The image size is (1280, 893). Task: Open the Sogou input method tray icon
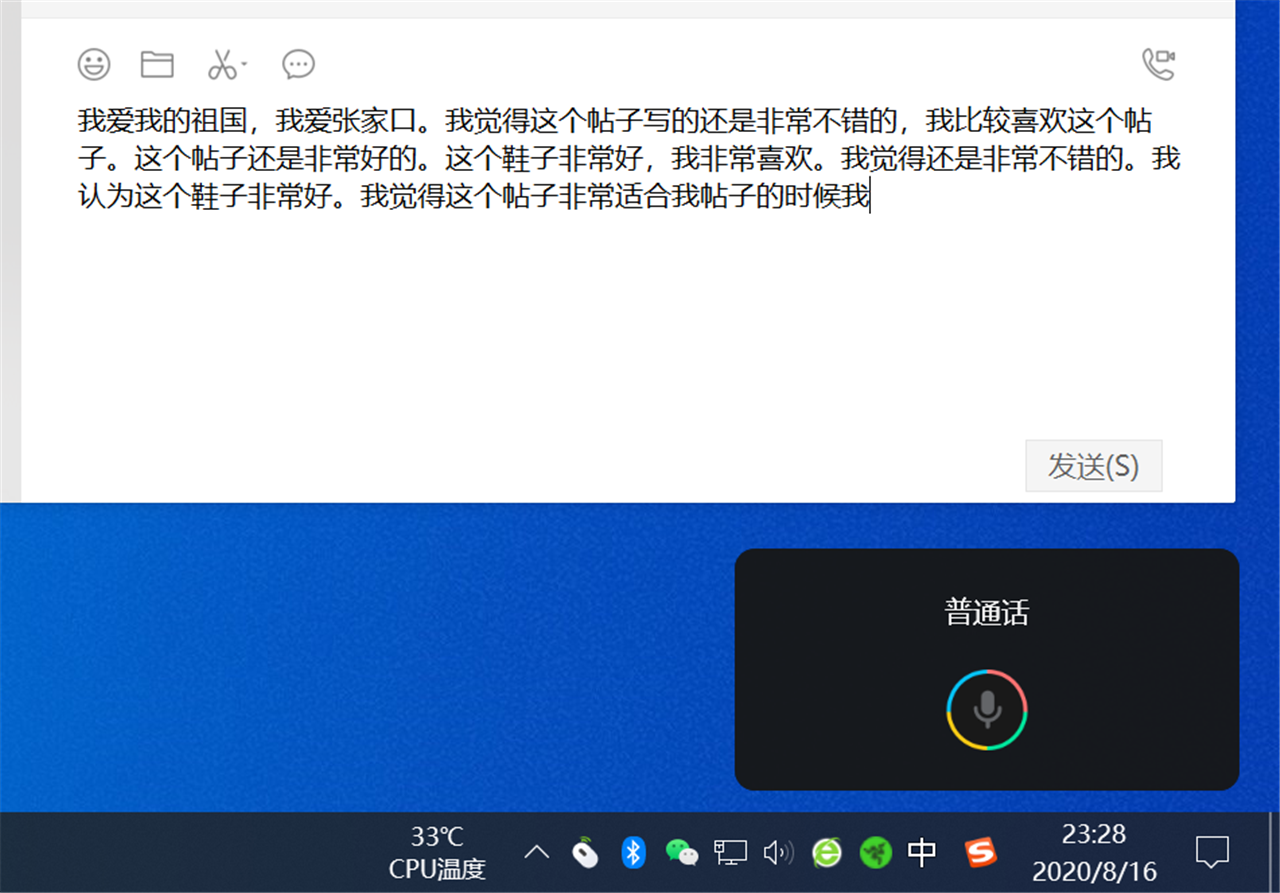(981, 852)
